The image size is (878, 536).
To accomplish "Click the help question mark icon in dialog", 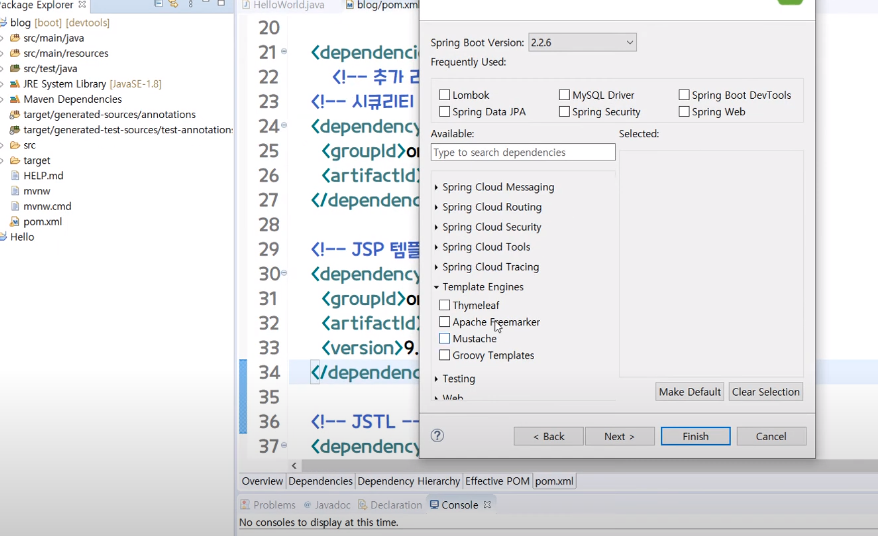I will [437, 436].
